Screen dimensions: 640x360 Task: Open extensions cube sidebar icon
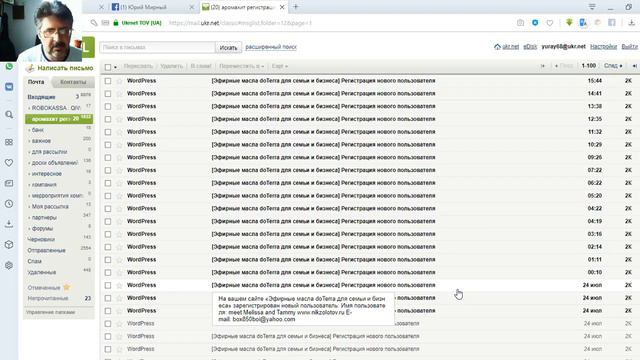pos(9,244)
